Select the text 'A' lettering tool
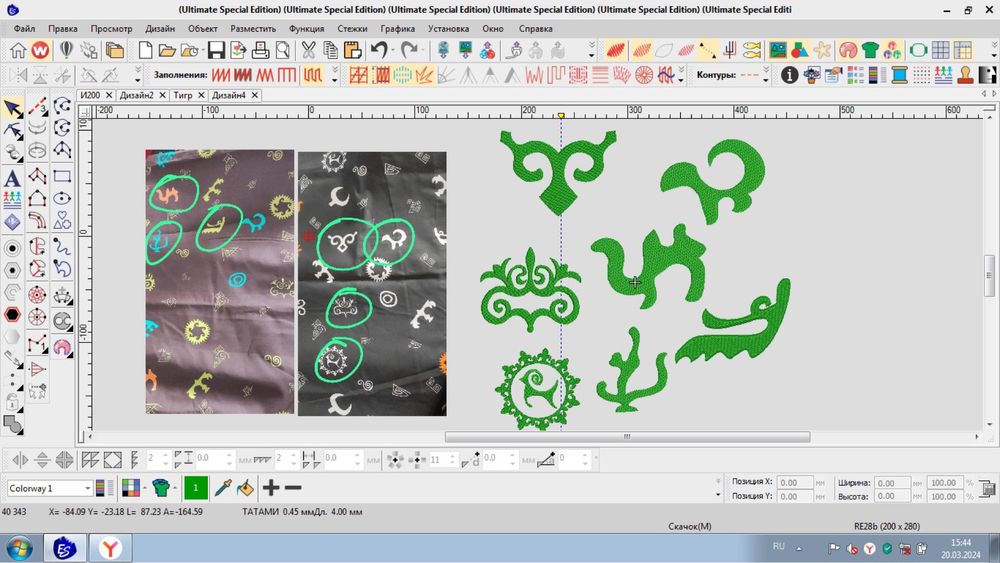The image size is (1000, 563). pos(13,178)
